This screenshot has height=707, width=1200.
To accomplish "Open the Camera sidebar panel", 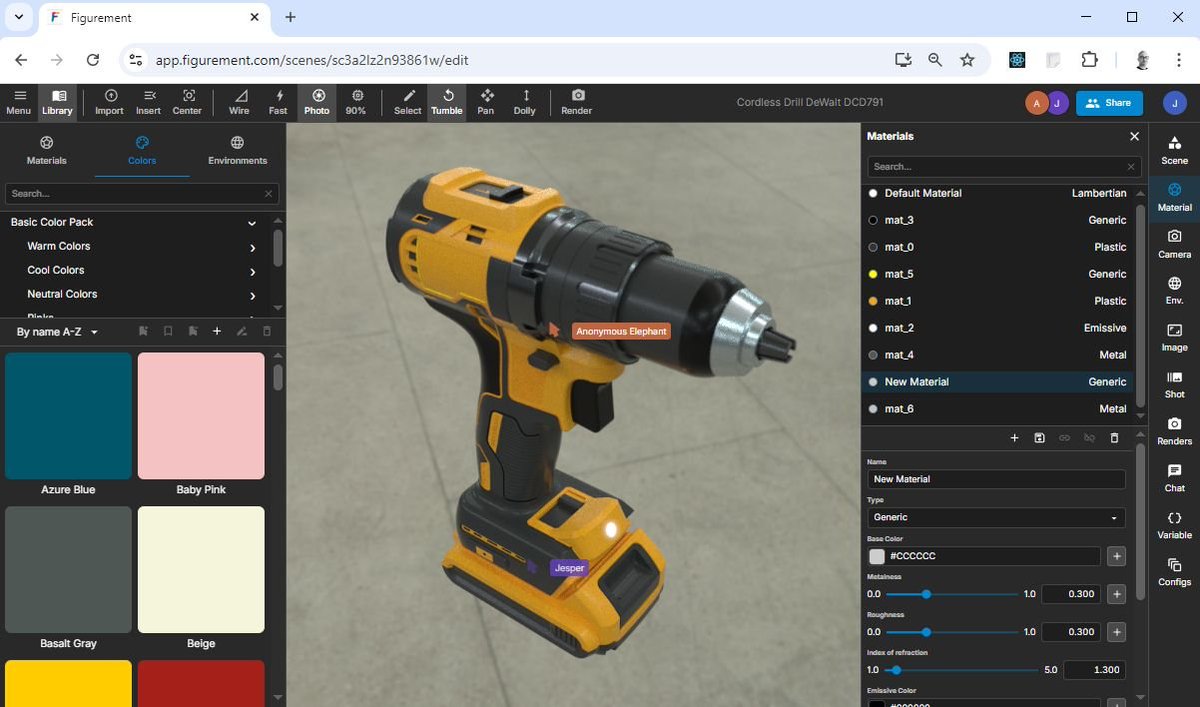I will [1174, 243].
